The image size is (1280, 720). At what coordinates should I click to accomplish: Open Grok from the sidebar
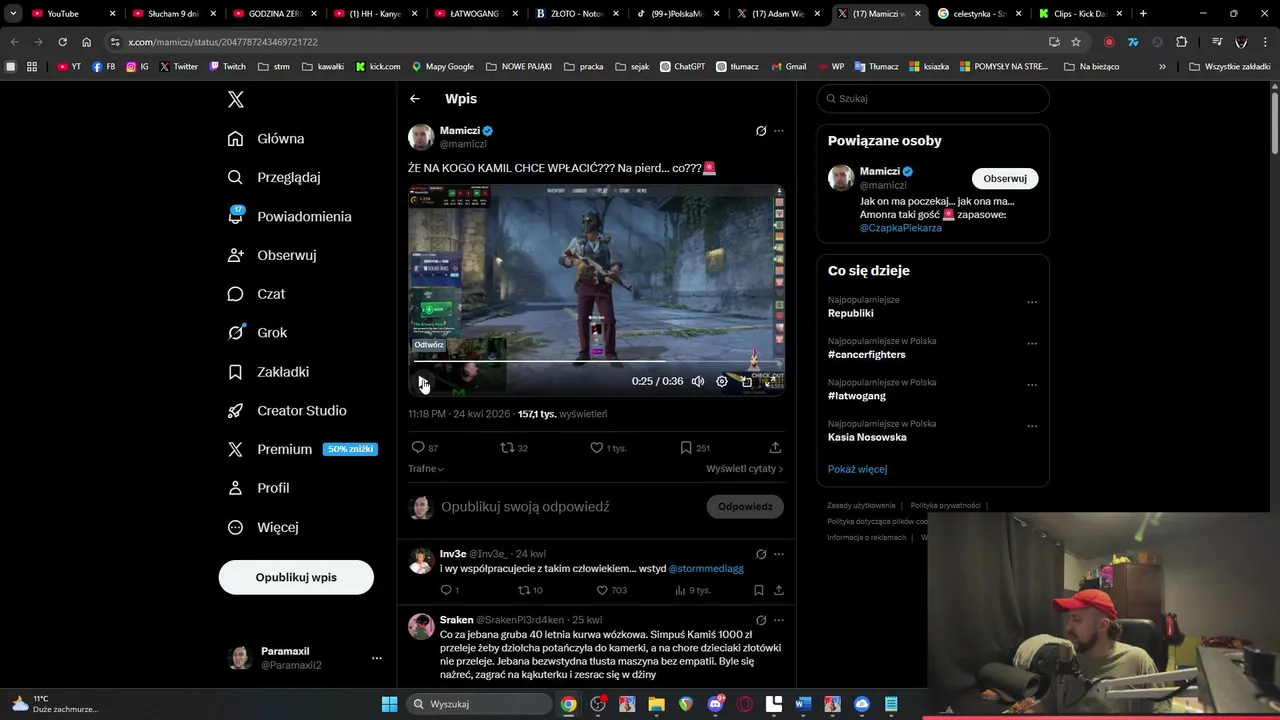point(257,333)
